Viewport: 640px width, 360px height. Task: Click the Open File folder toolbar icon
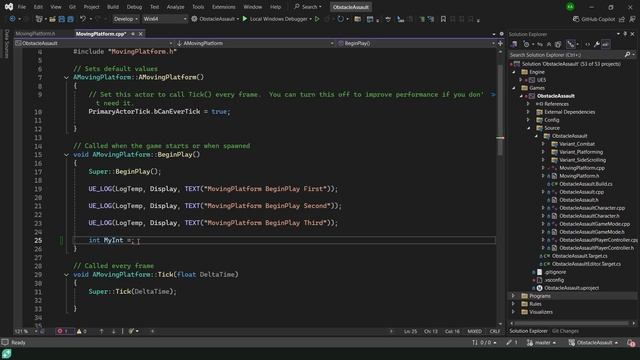52,19
